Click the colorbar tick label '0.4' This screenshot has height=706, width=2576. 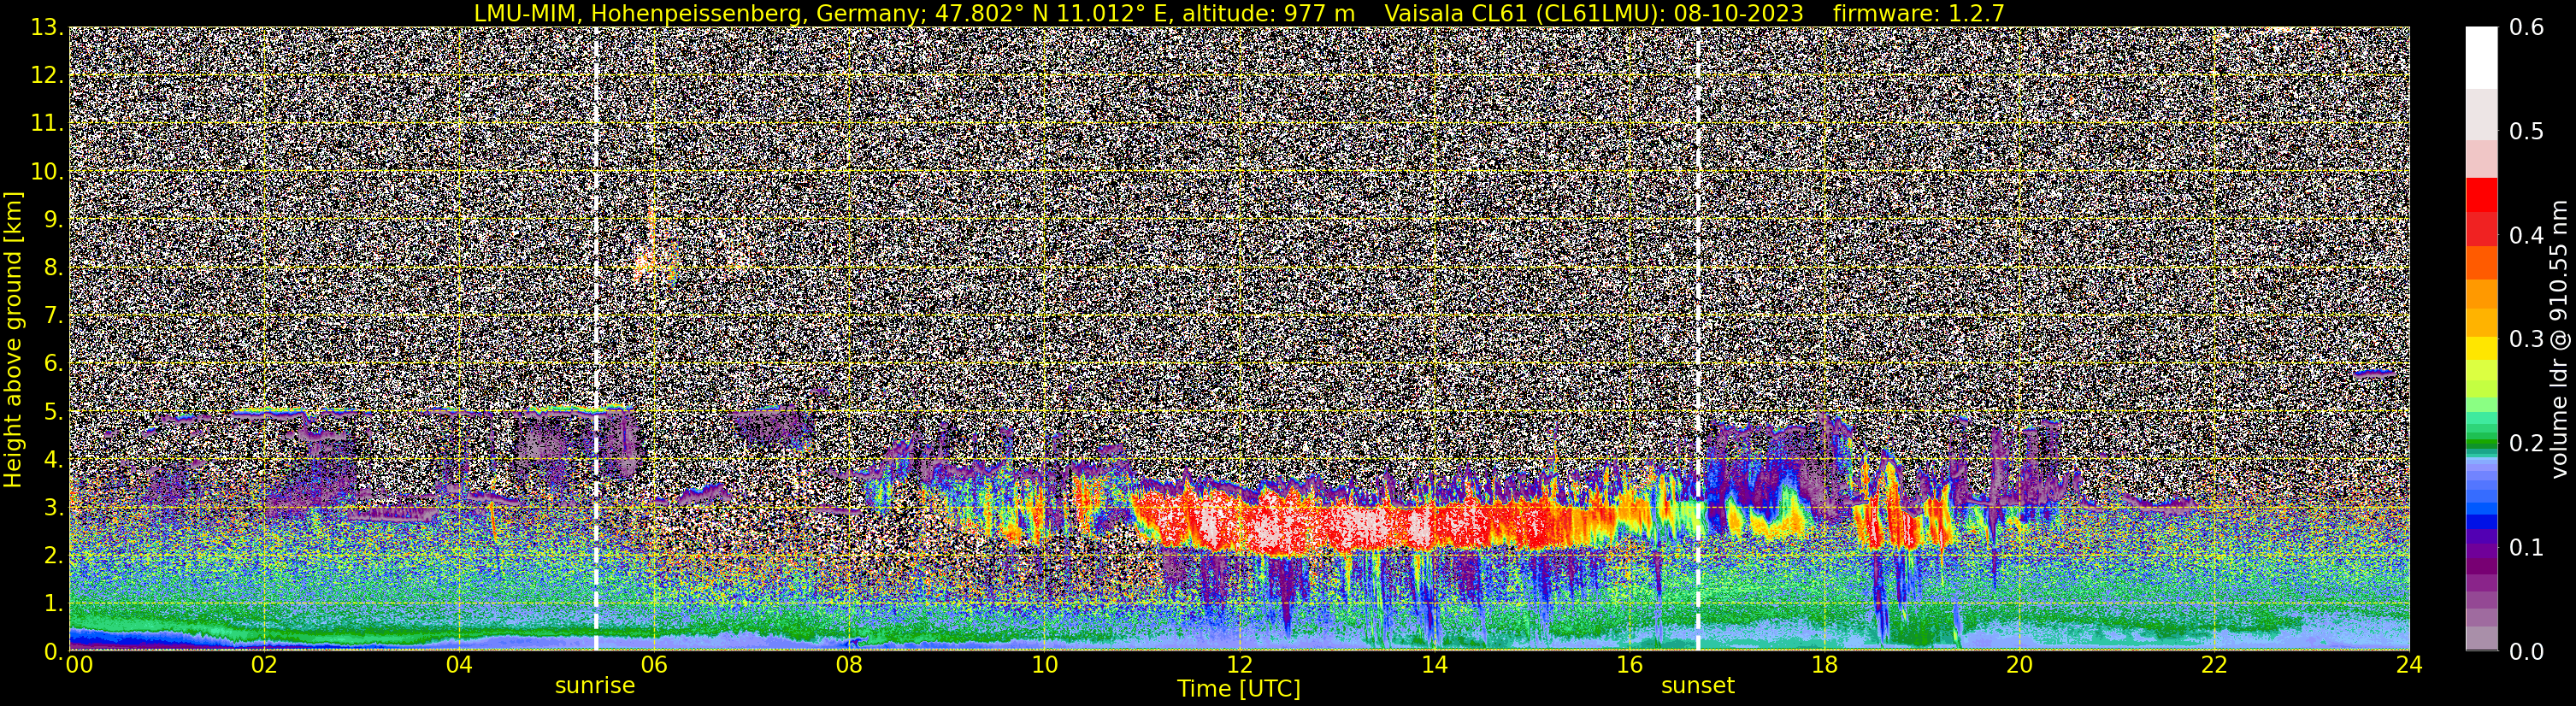(2527, 236)
